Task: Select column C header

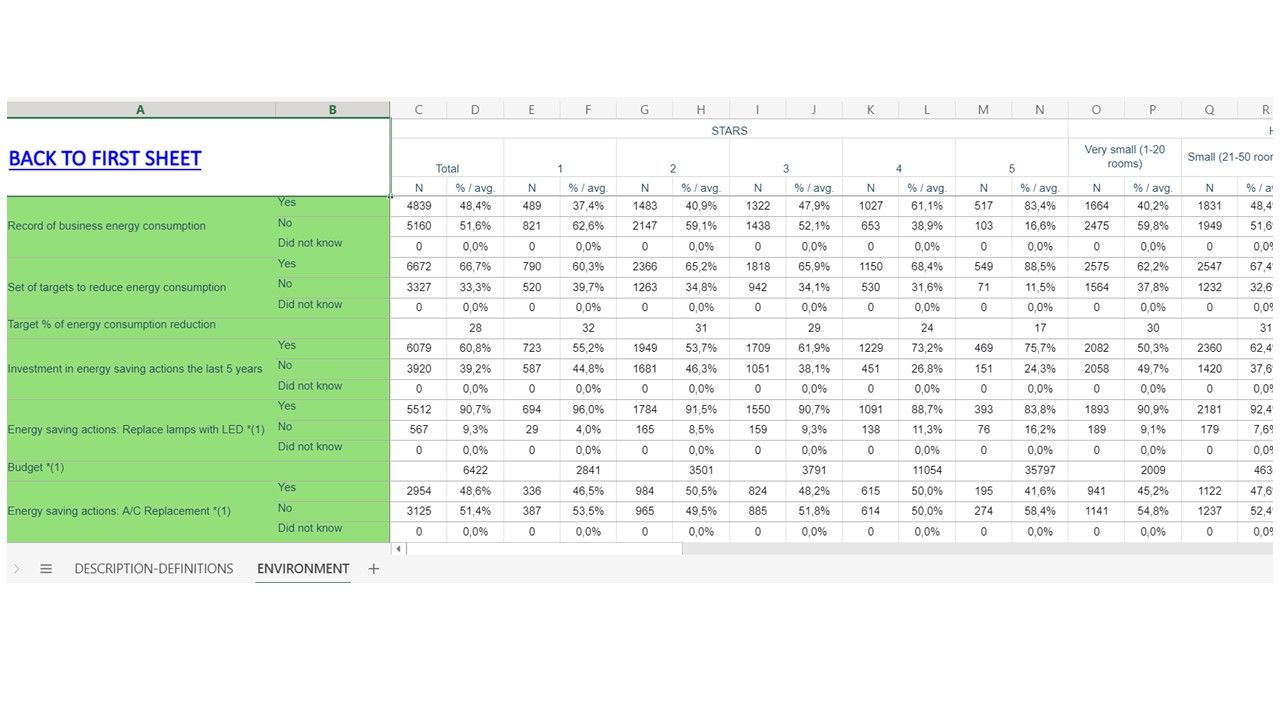Action: click(x=419, y=110)
